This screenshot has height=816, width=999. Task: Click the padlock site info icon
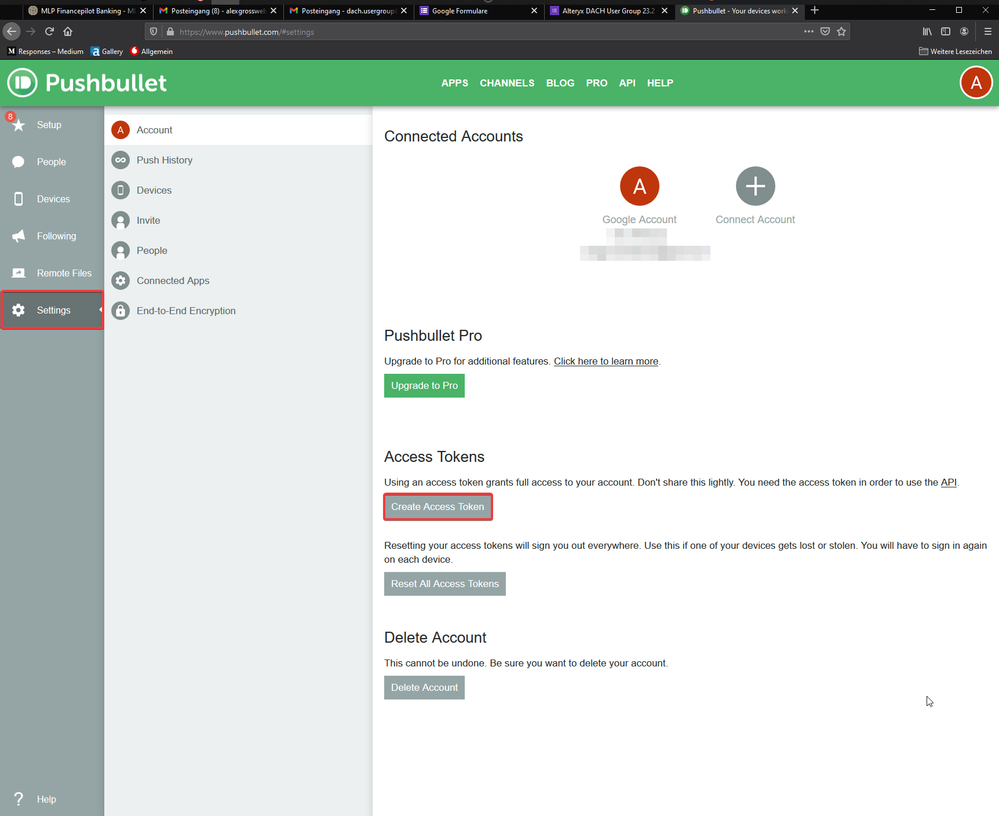[x=170, y=31]
